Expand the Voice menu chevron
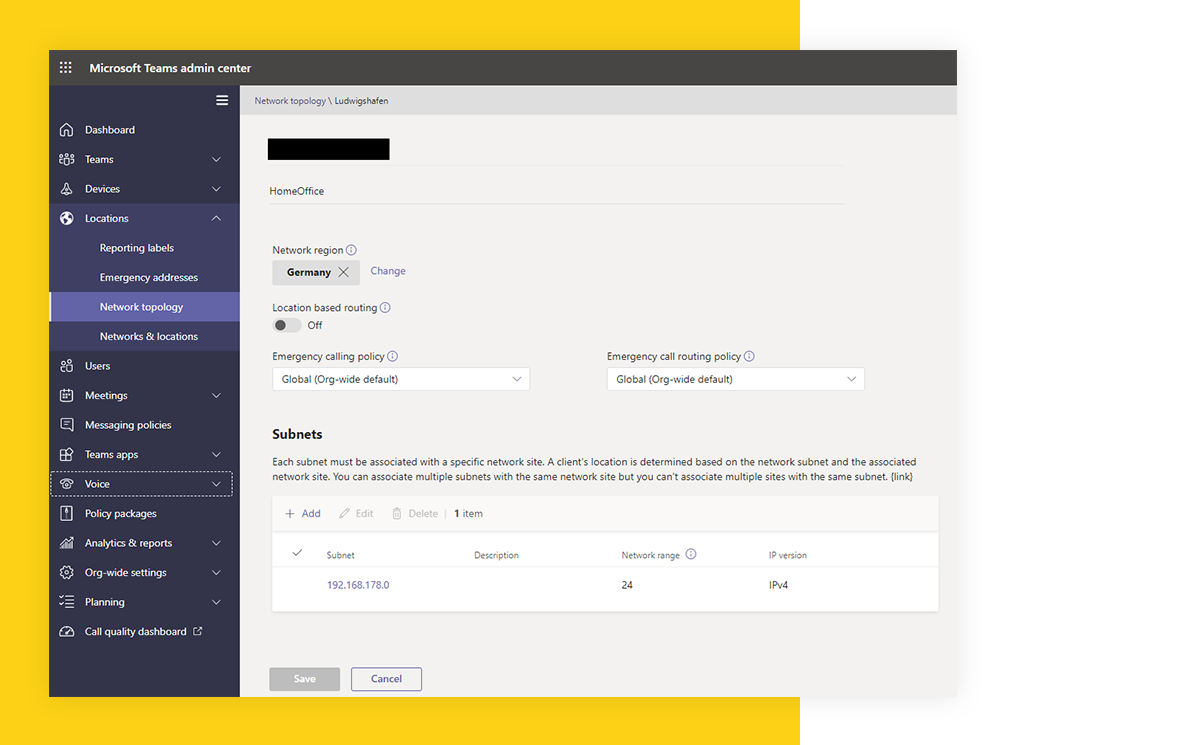This screenshot has height=745, width=1200. 216,484
